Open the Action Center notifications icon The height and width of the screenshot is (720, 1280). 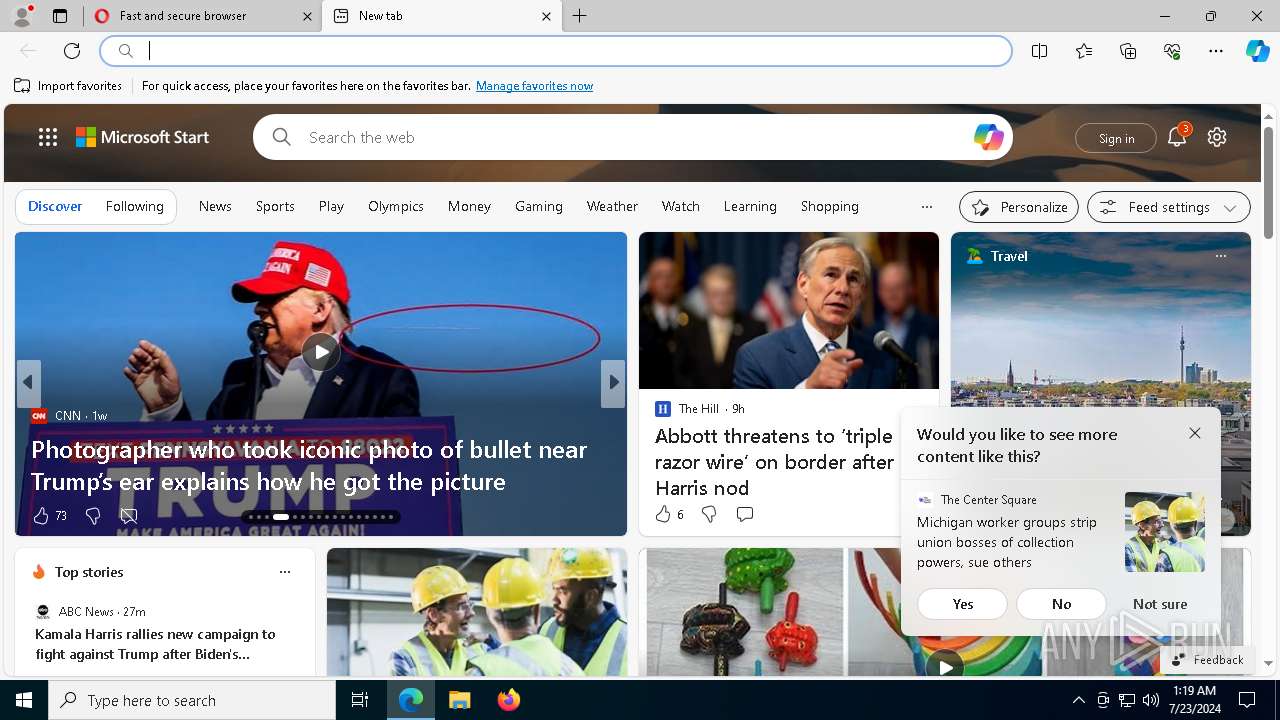click(1247, 700)
